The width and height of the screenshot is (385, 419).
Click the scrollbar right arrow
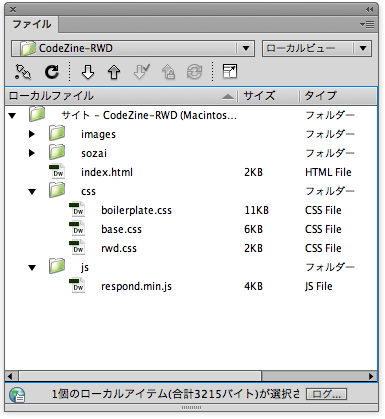click(x=371, y=376)
